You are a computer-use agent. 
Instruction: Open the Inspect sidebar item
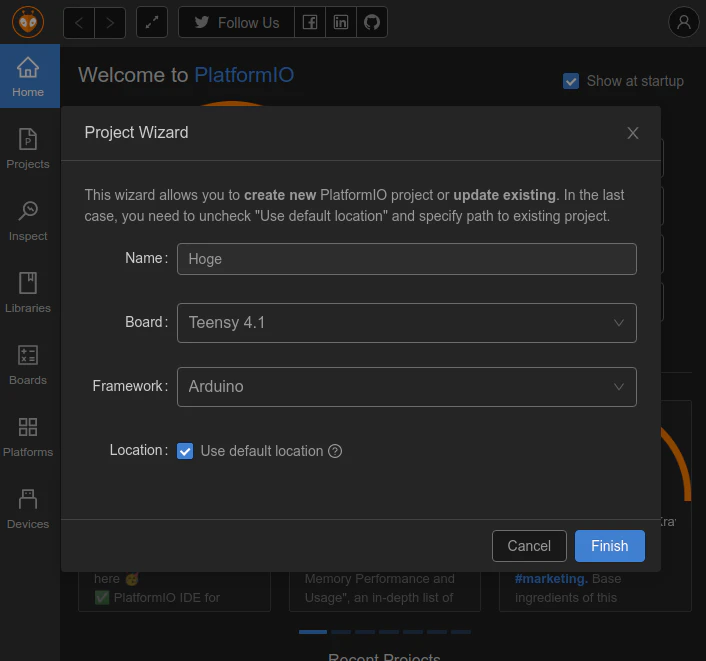pyautogui.click(x=28, y=221)
